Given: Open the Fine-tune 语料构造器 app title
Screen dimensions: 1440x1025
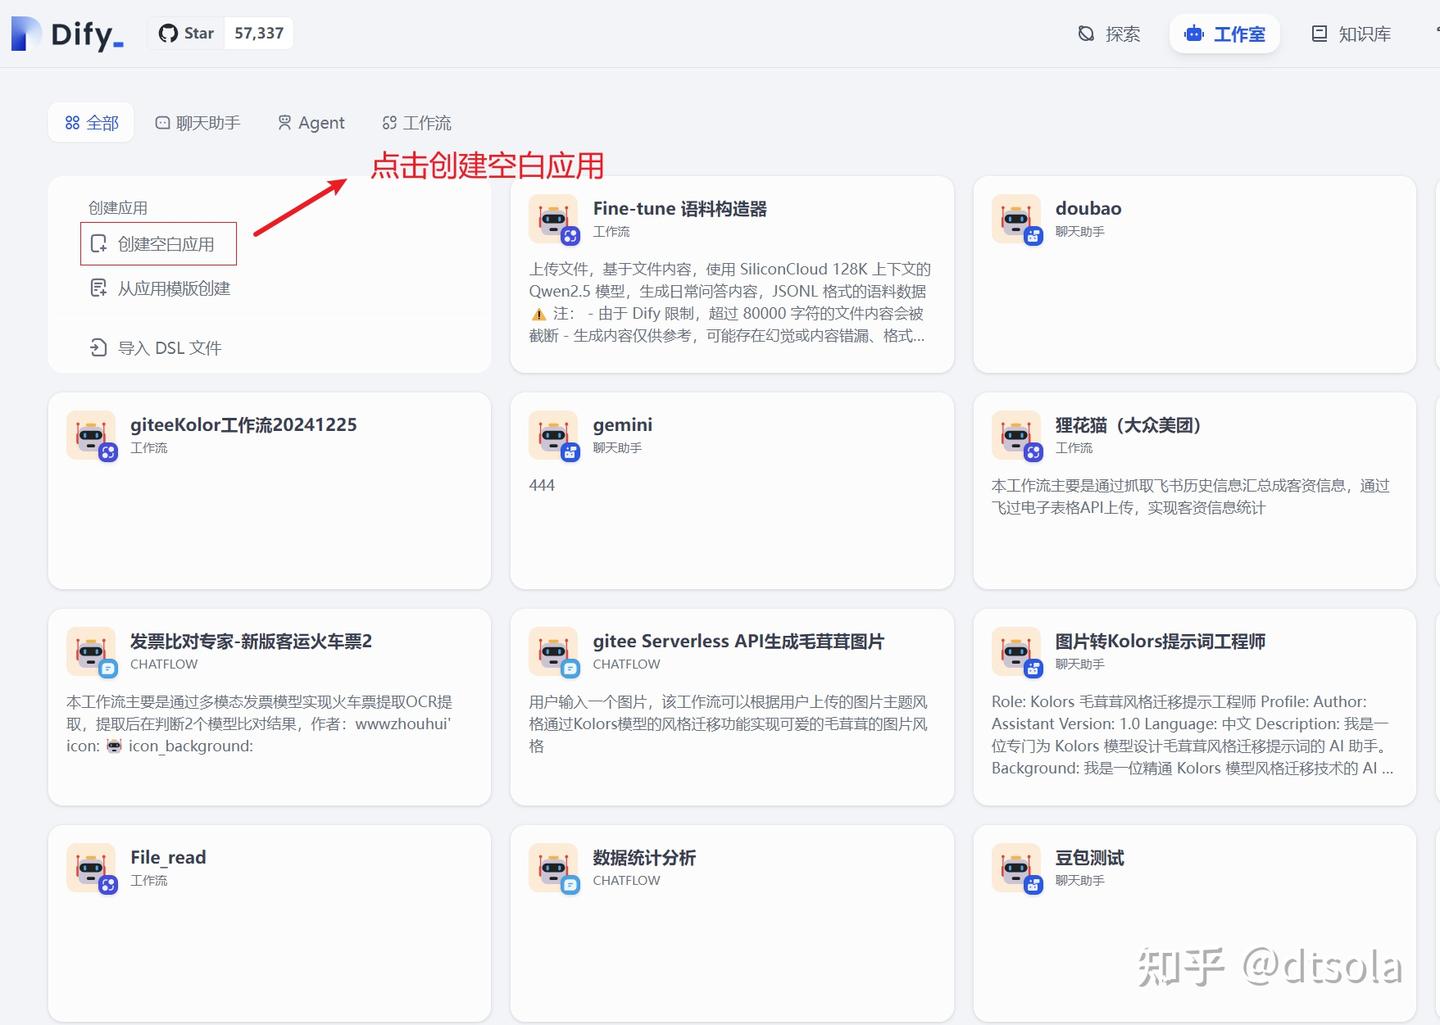Looking at the screenshot, I should coord(680,208).
